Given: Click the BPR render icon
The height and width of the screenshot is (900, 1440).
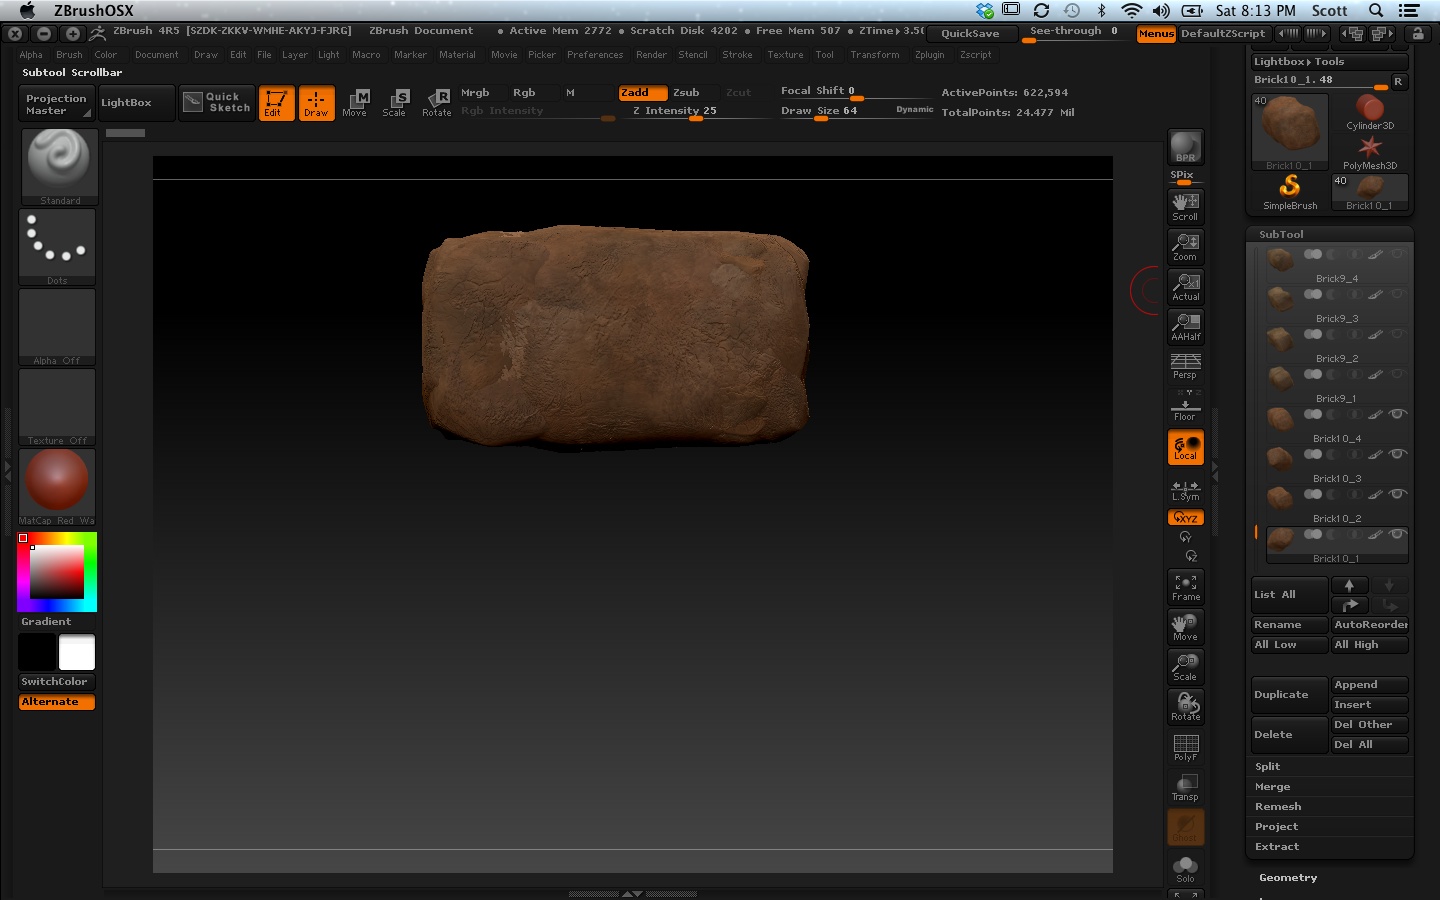Looking at the screenshot, I should (1185, 147).
